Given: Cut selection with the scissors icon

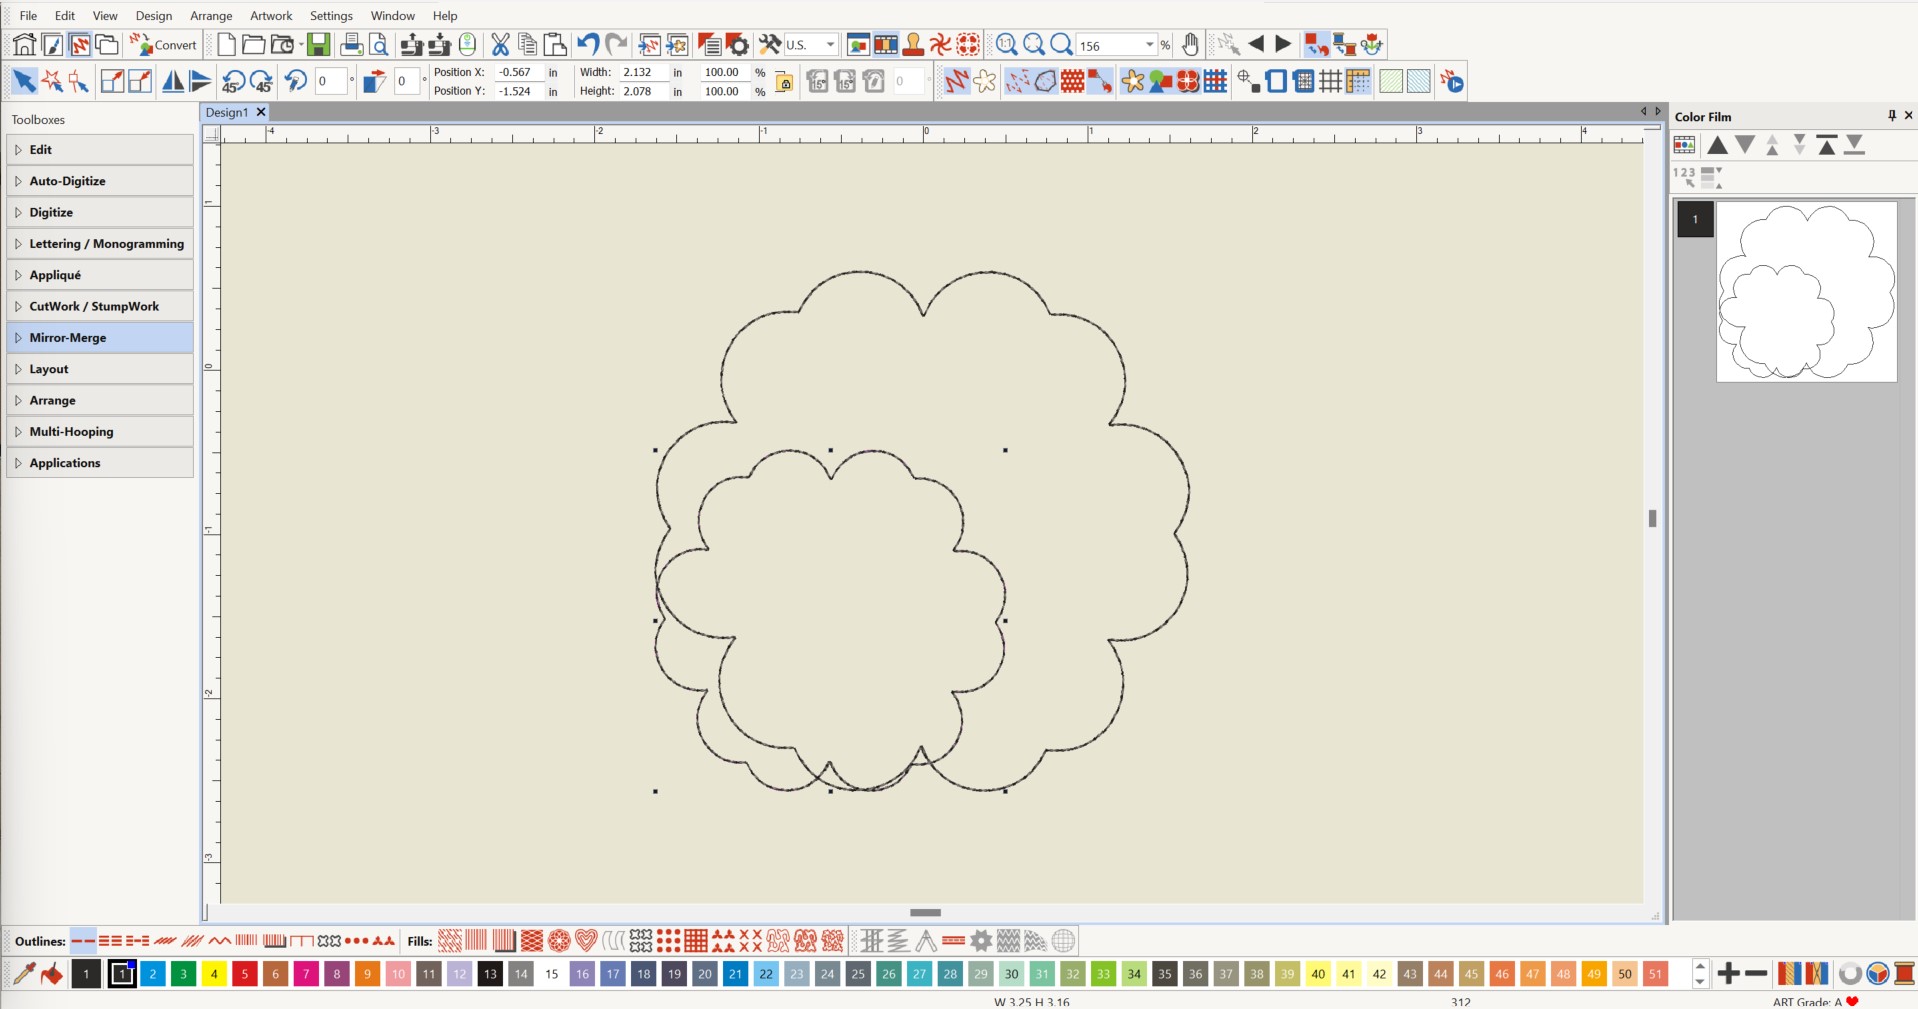Looking at the screenshot, I should [500, 44].
